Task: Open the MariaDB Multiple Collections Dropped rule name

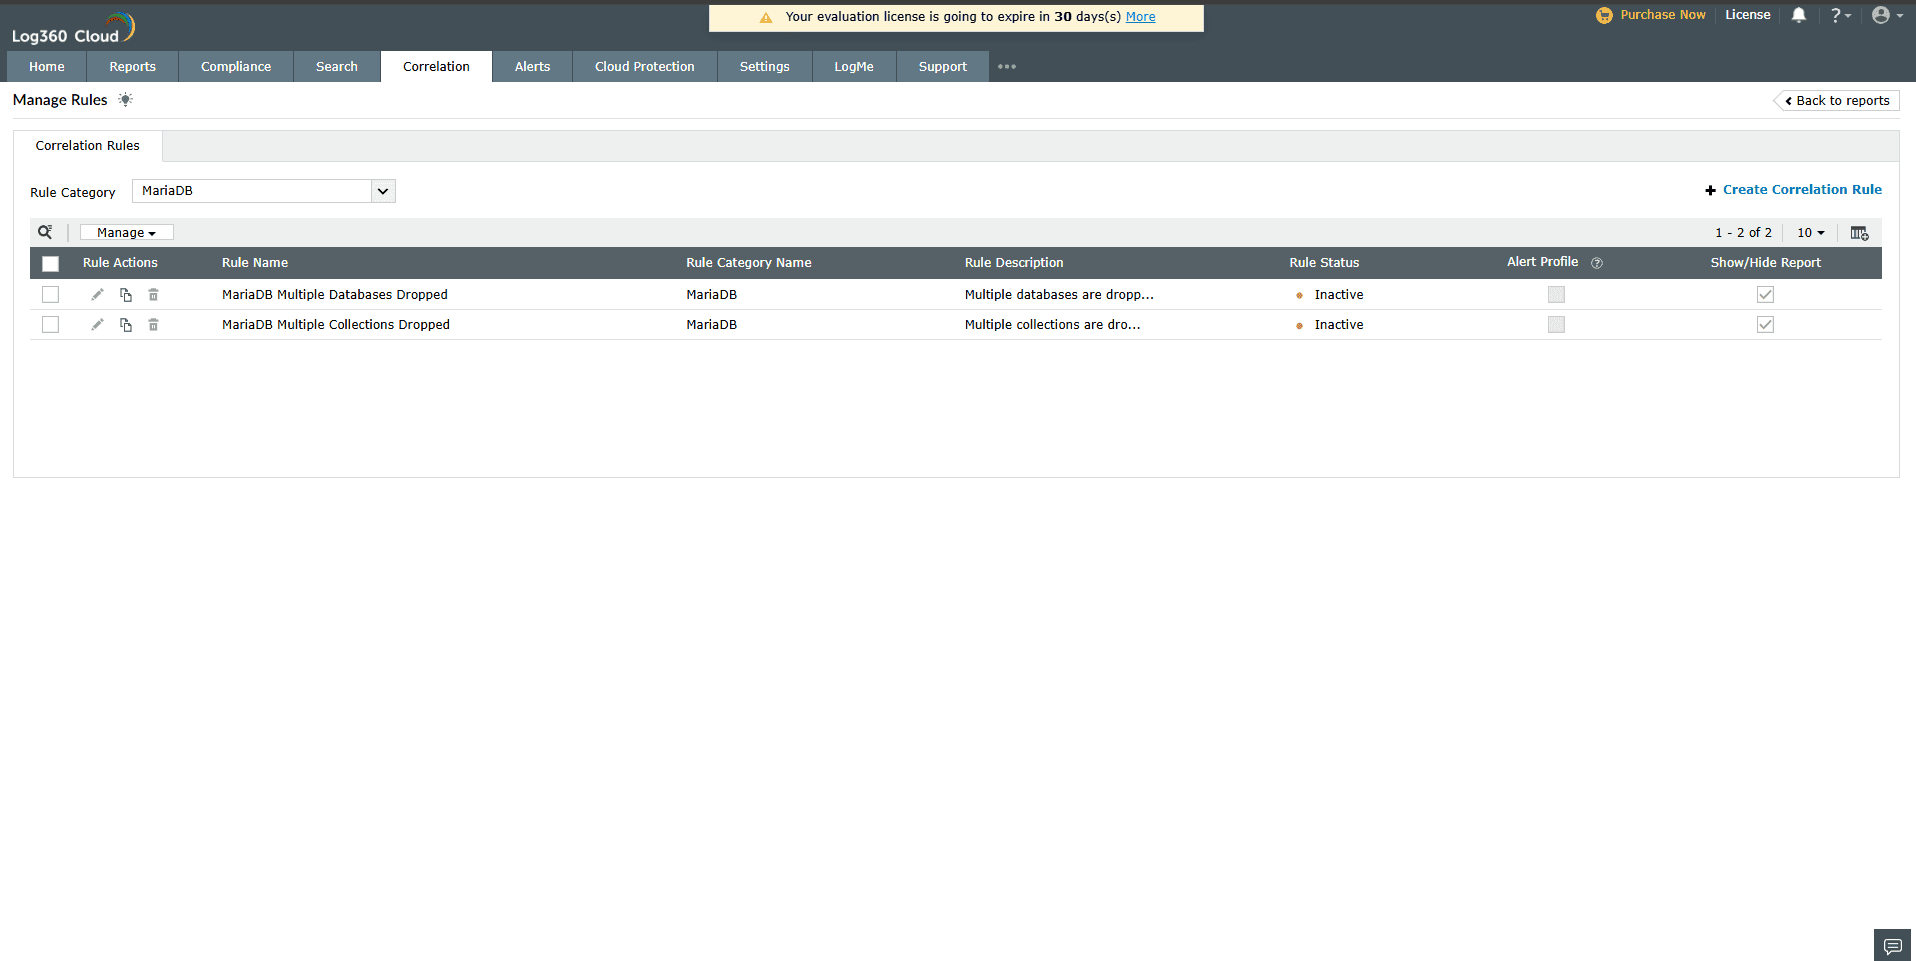Action: point(336,325)
